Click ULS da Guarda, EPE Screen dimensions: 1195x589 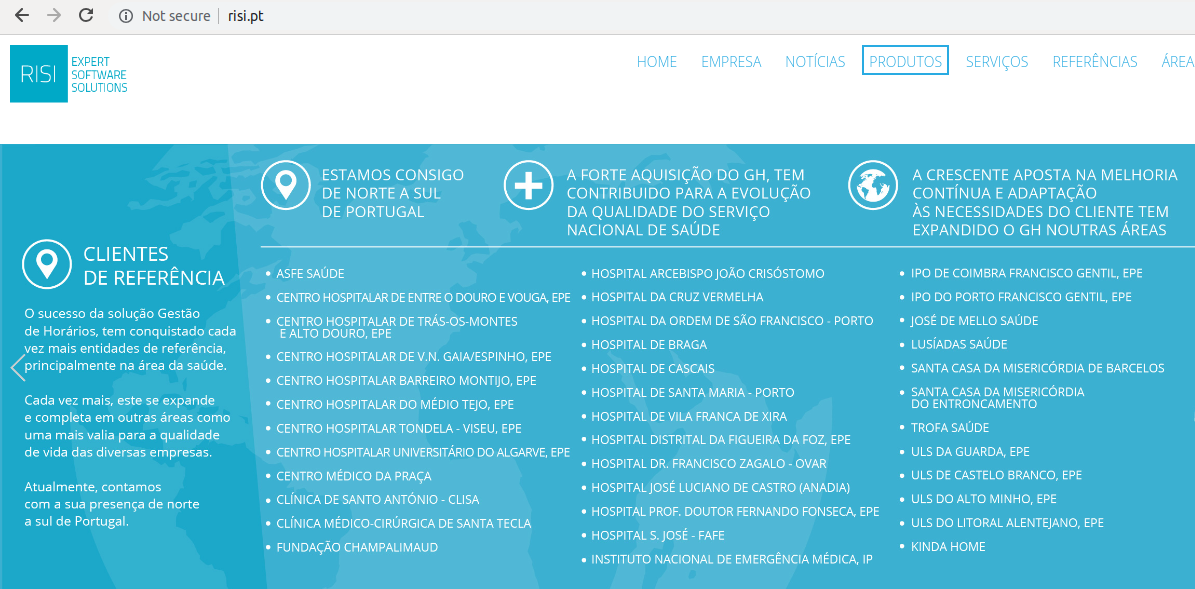pos(970,452)
